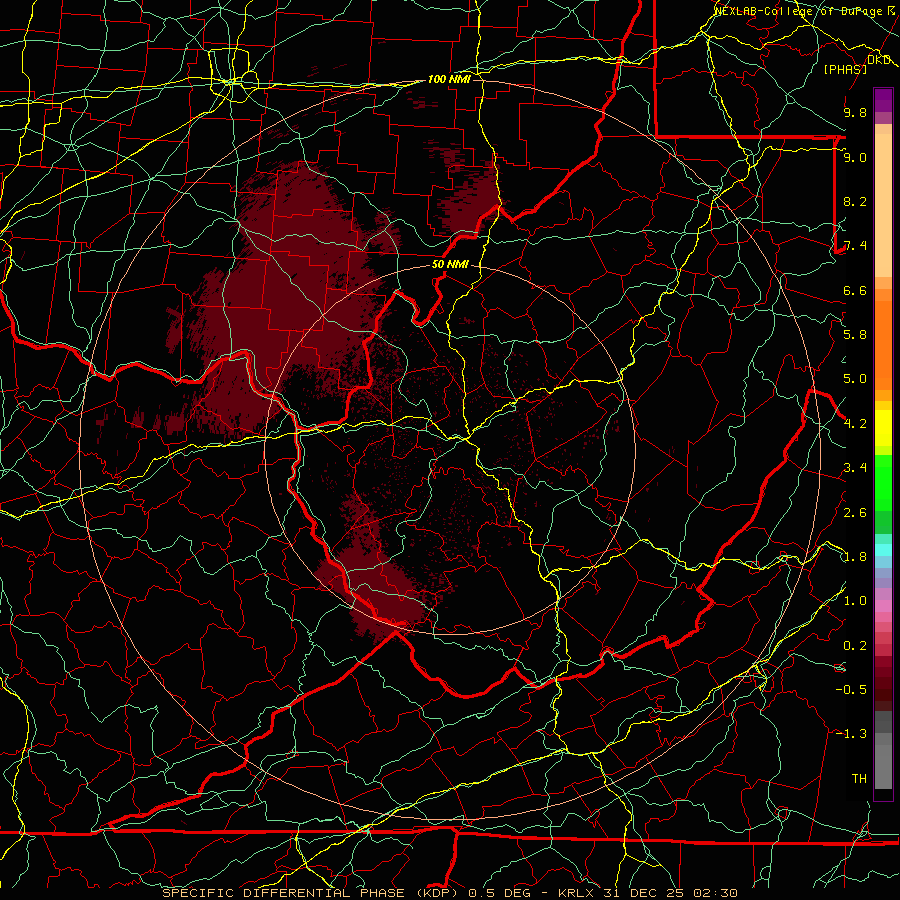Click the 5.8 scale value
Image resolution: width=900 pixels, height=900 pixels.
point(855,335)
